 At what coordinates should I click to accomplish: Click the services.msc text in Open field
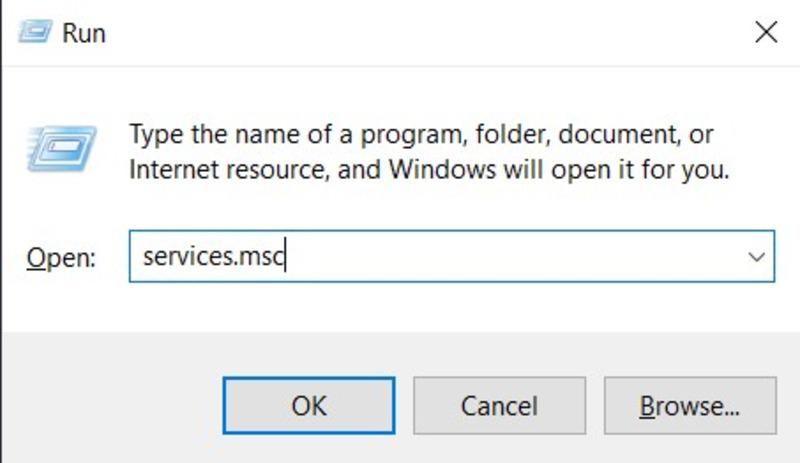(214, 257)
